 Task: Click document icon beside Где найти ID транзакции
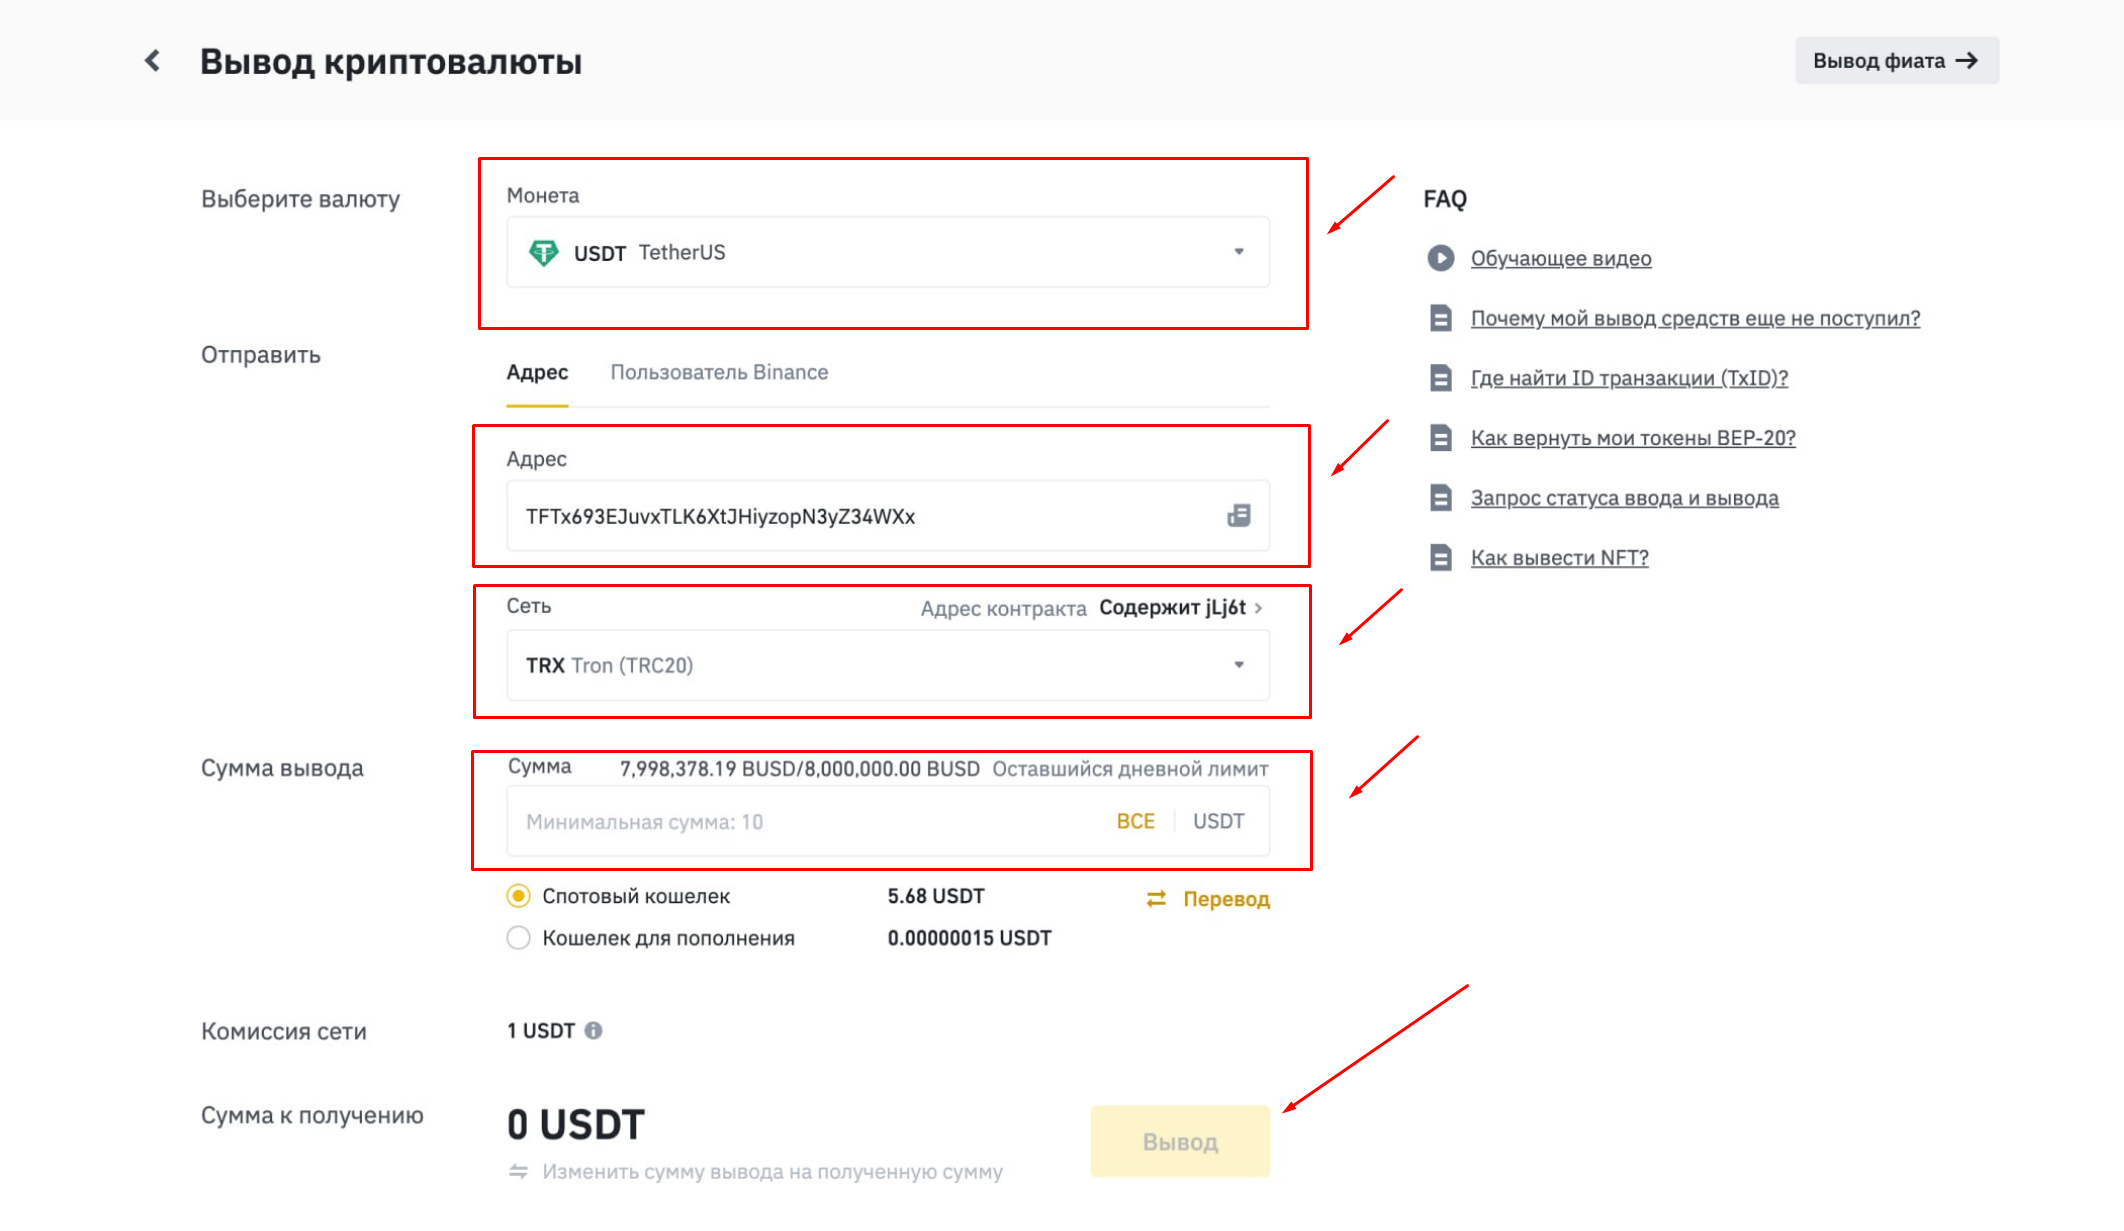[x=1440, y=378]
